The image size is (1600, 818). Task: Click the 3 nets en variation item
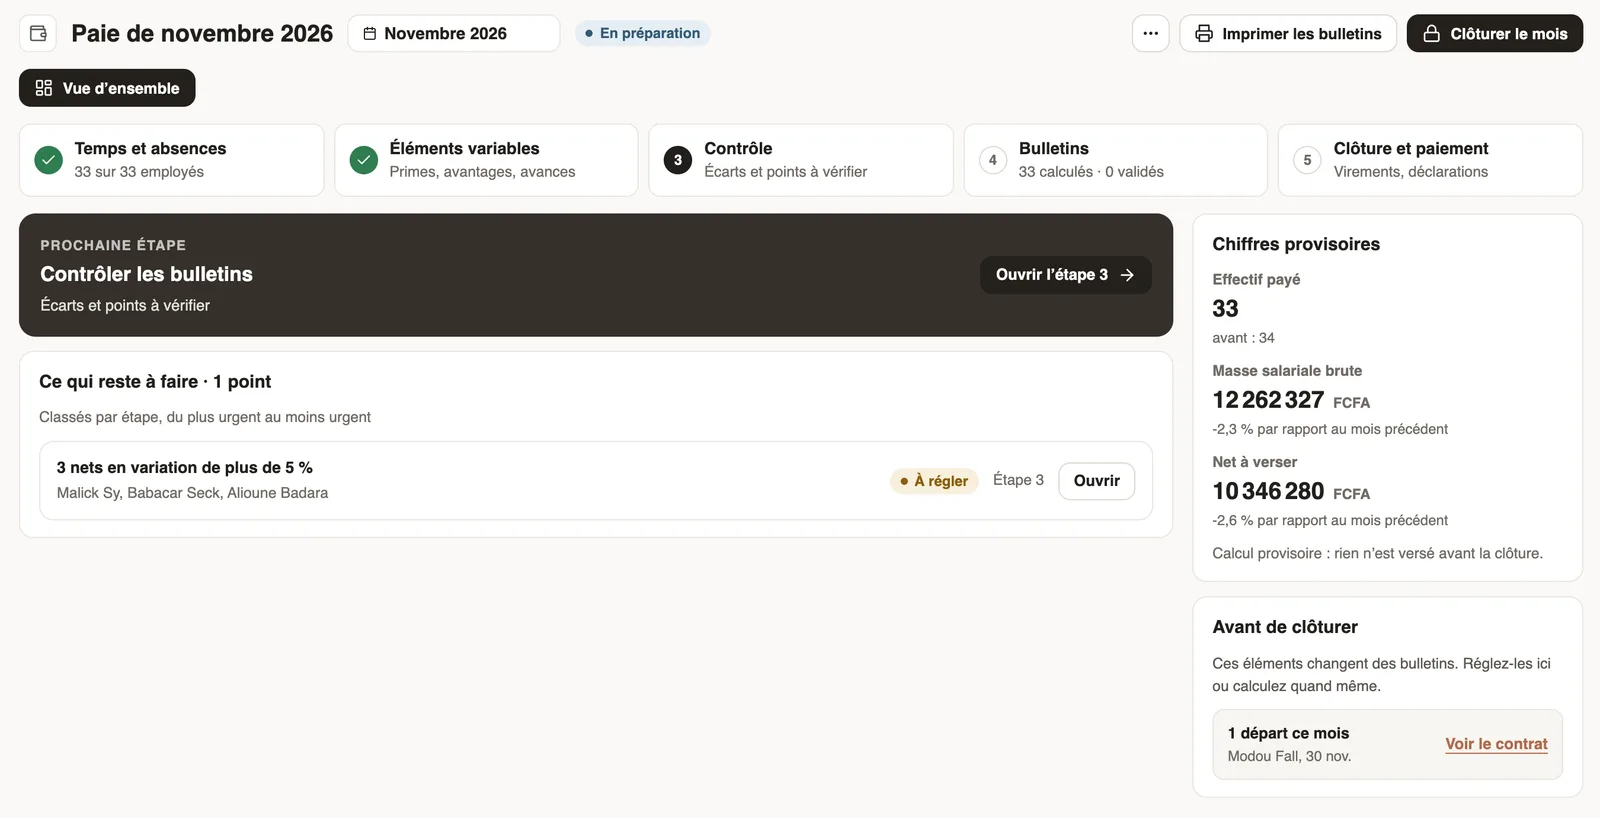(x=596, y=480)
